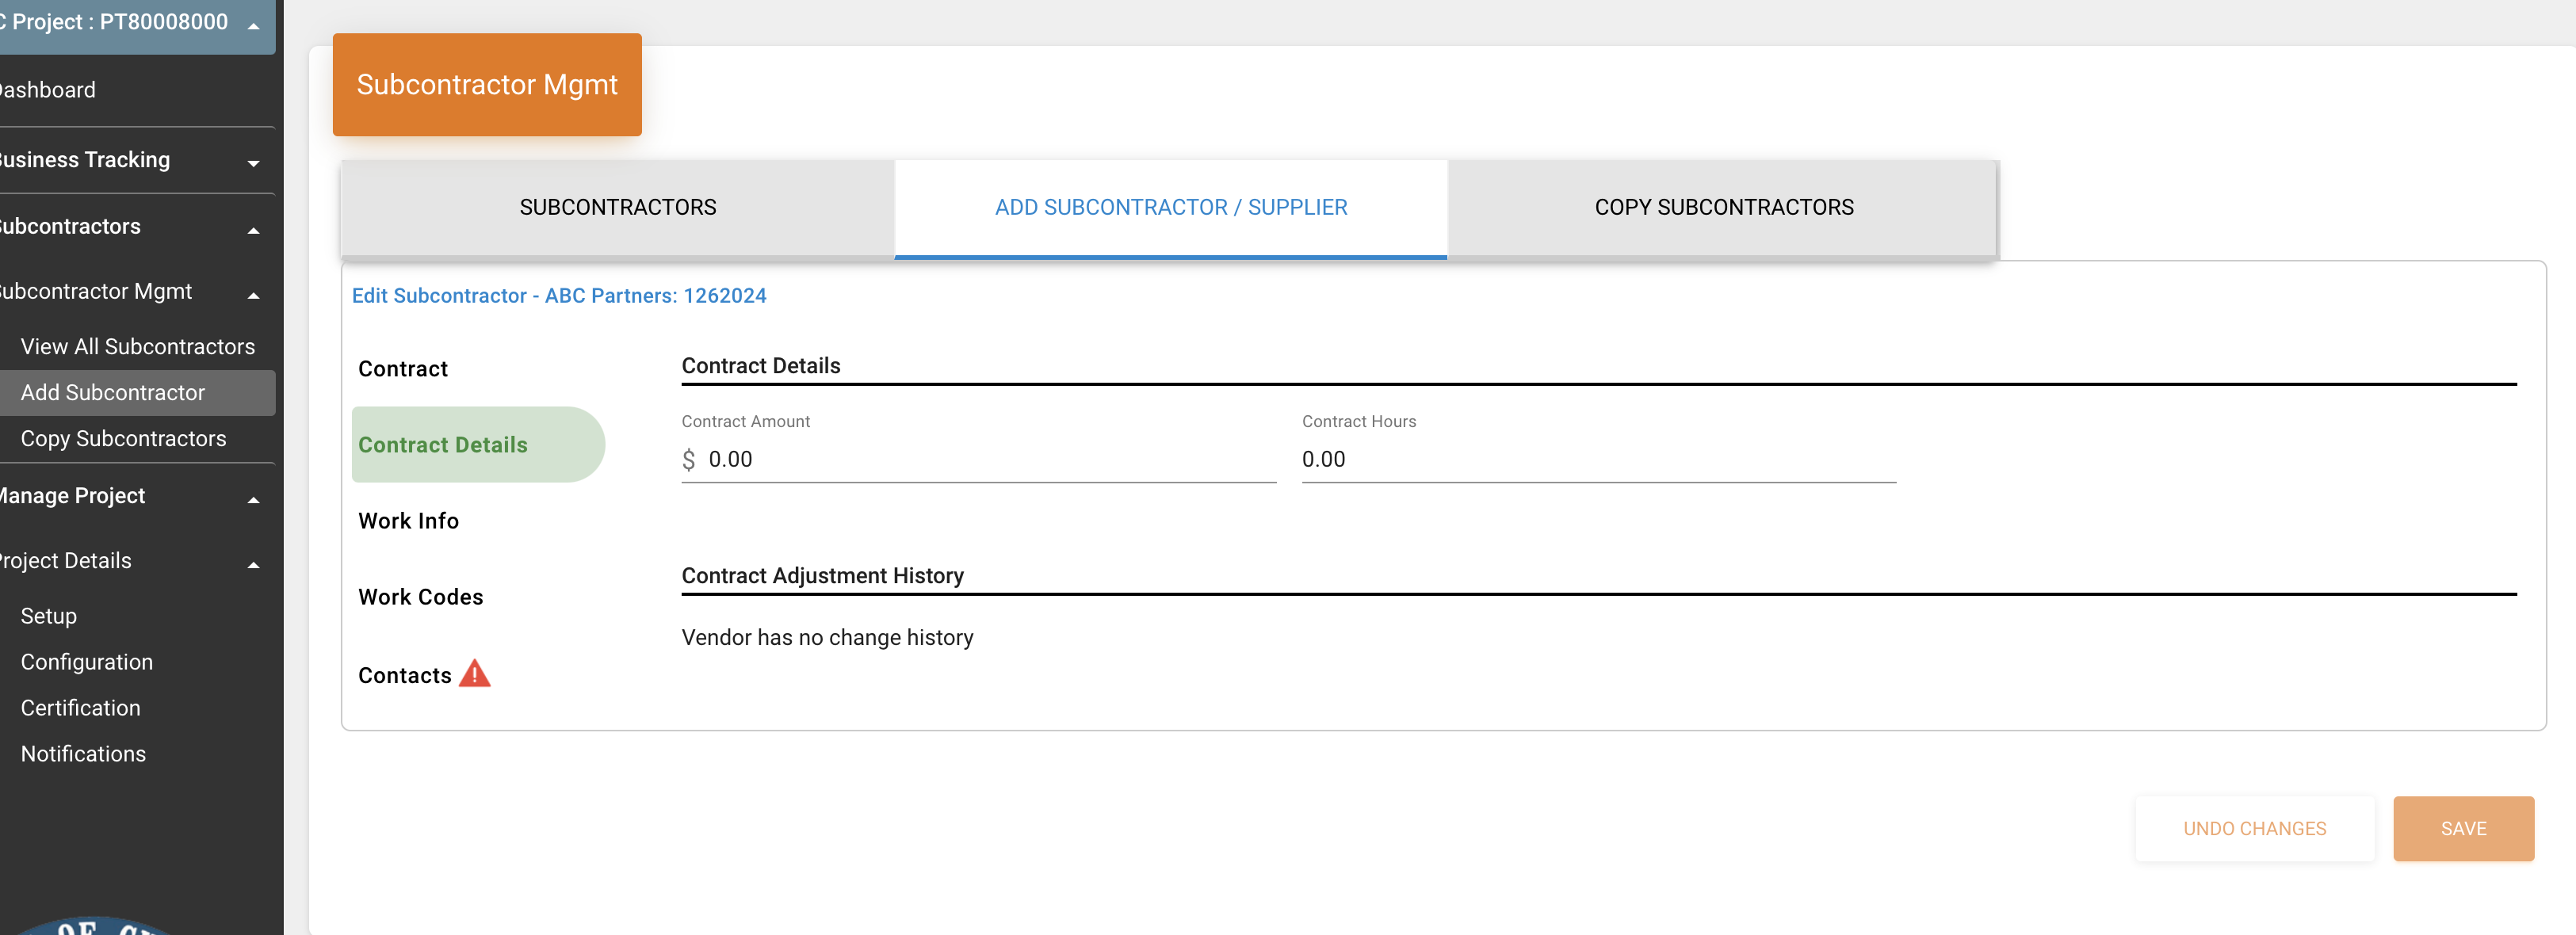This screenshot has height=935, width=2576.
Task: Expand the Business Tracking menu arrow
Action: point(254,163)
